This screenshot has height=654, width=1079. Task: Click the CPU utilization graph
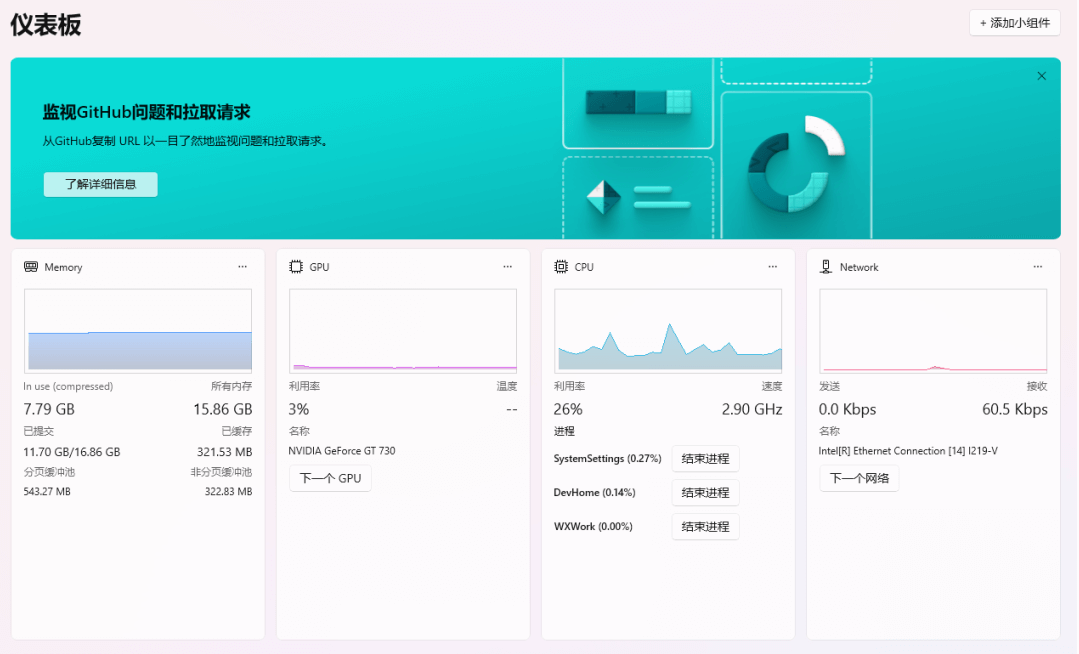coord(668,331)
